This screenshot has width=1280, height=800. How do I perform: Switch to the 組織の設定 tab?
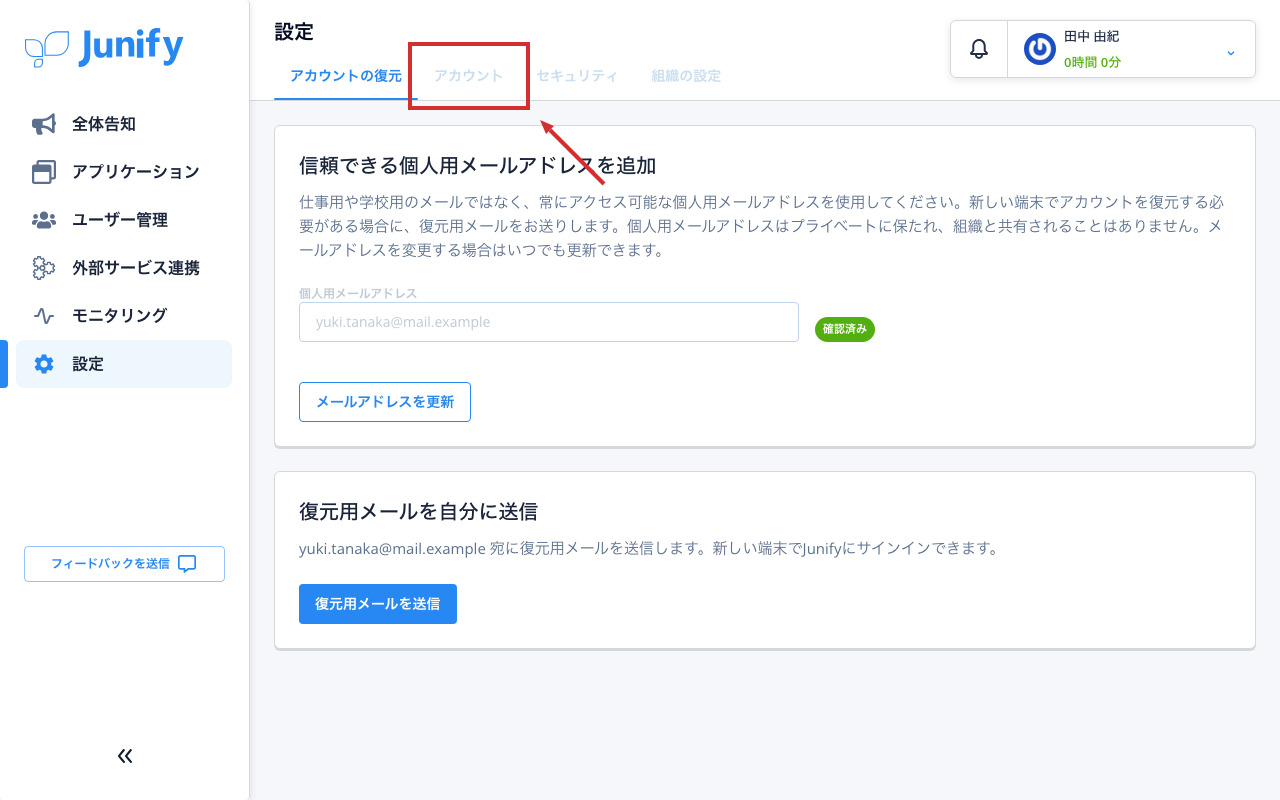686,76
